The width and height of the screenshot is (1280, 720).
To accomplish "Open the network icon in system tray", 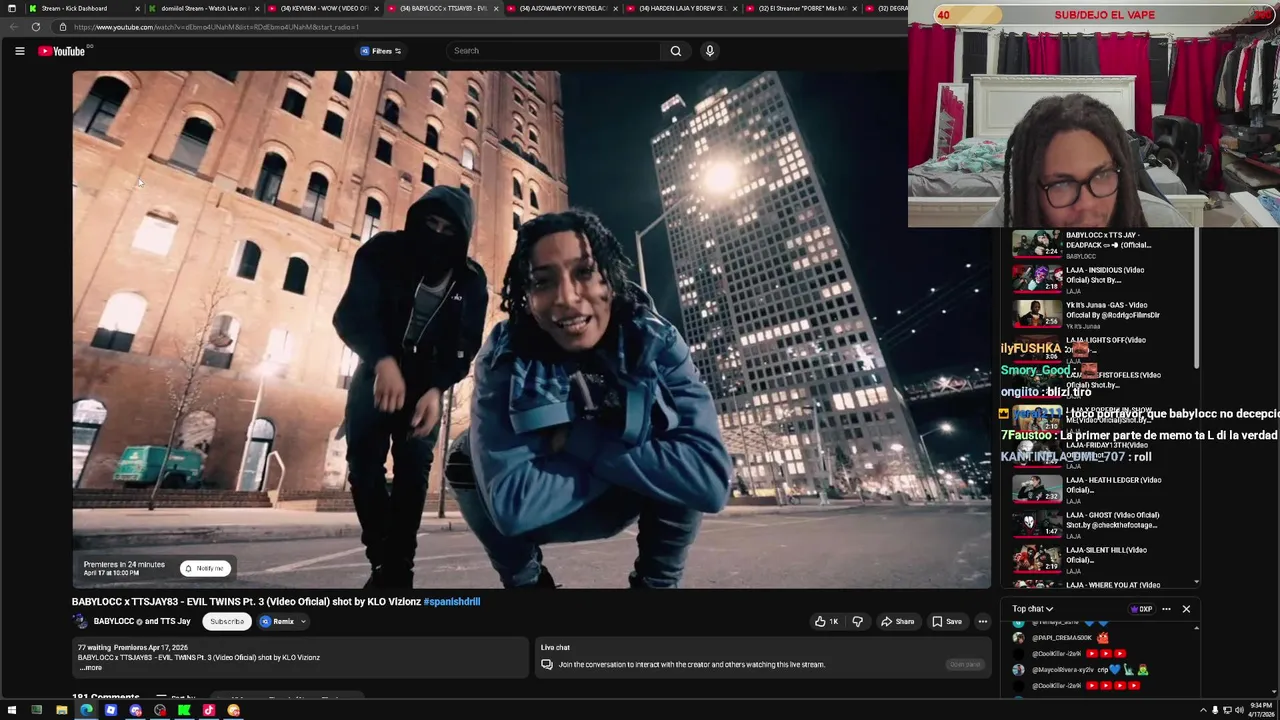I will click(1227, 711).
